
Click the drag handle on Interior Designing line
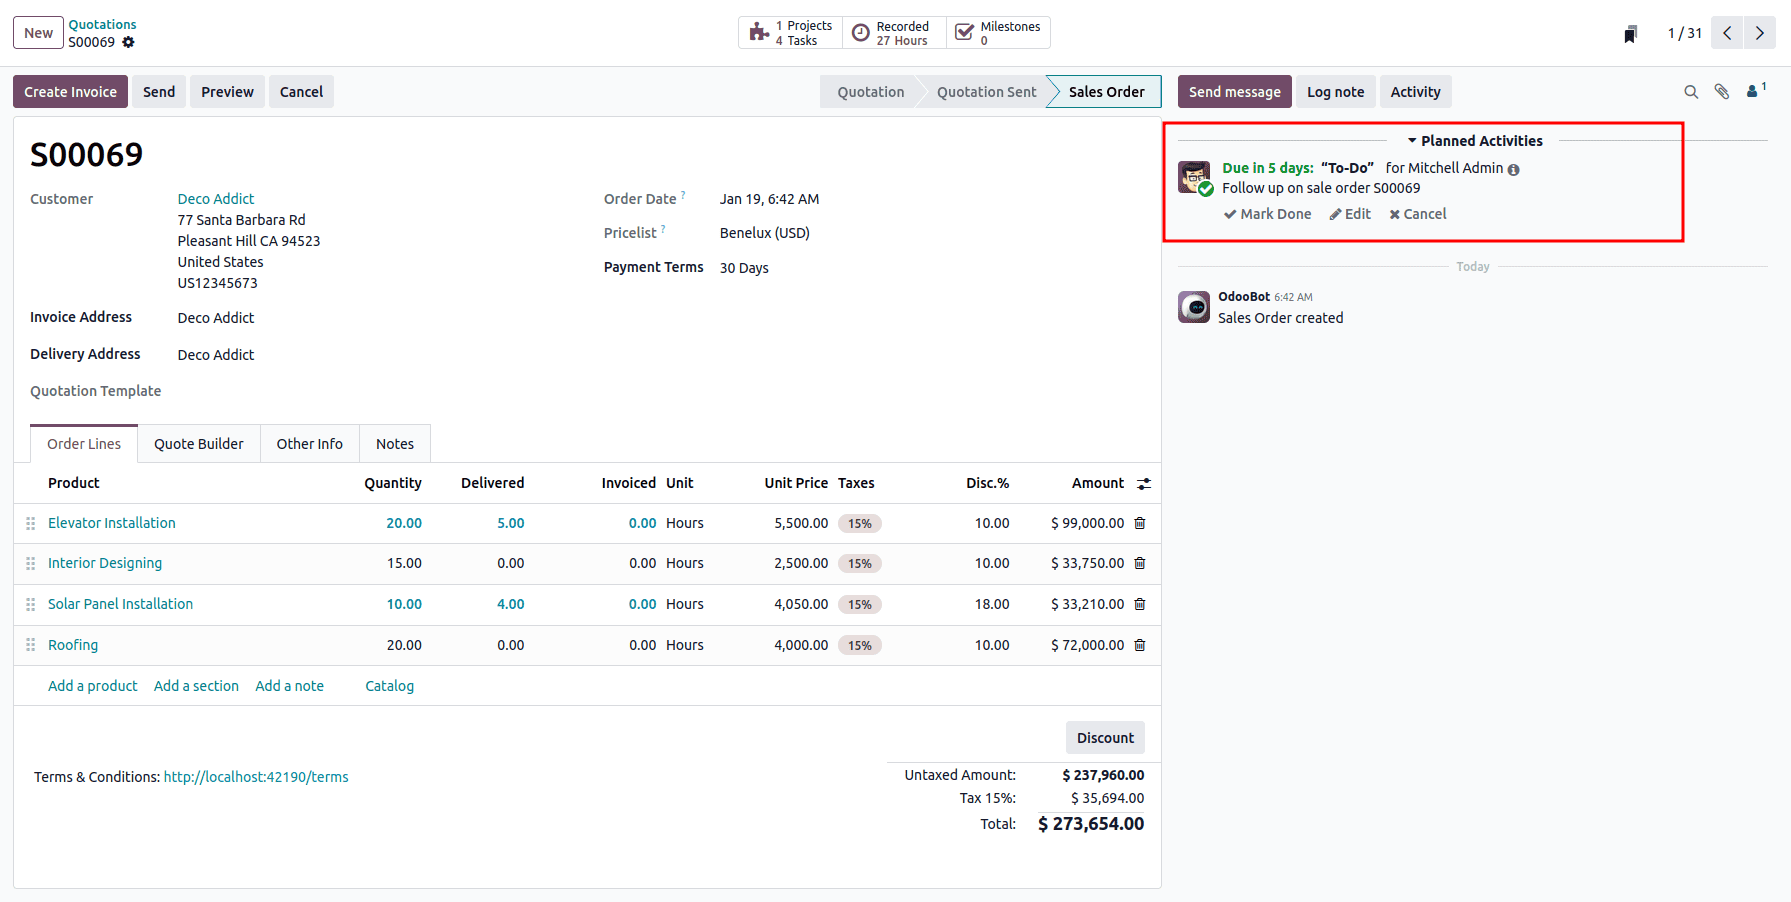30,563
